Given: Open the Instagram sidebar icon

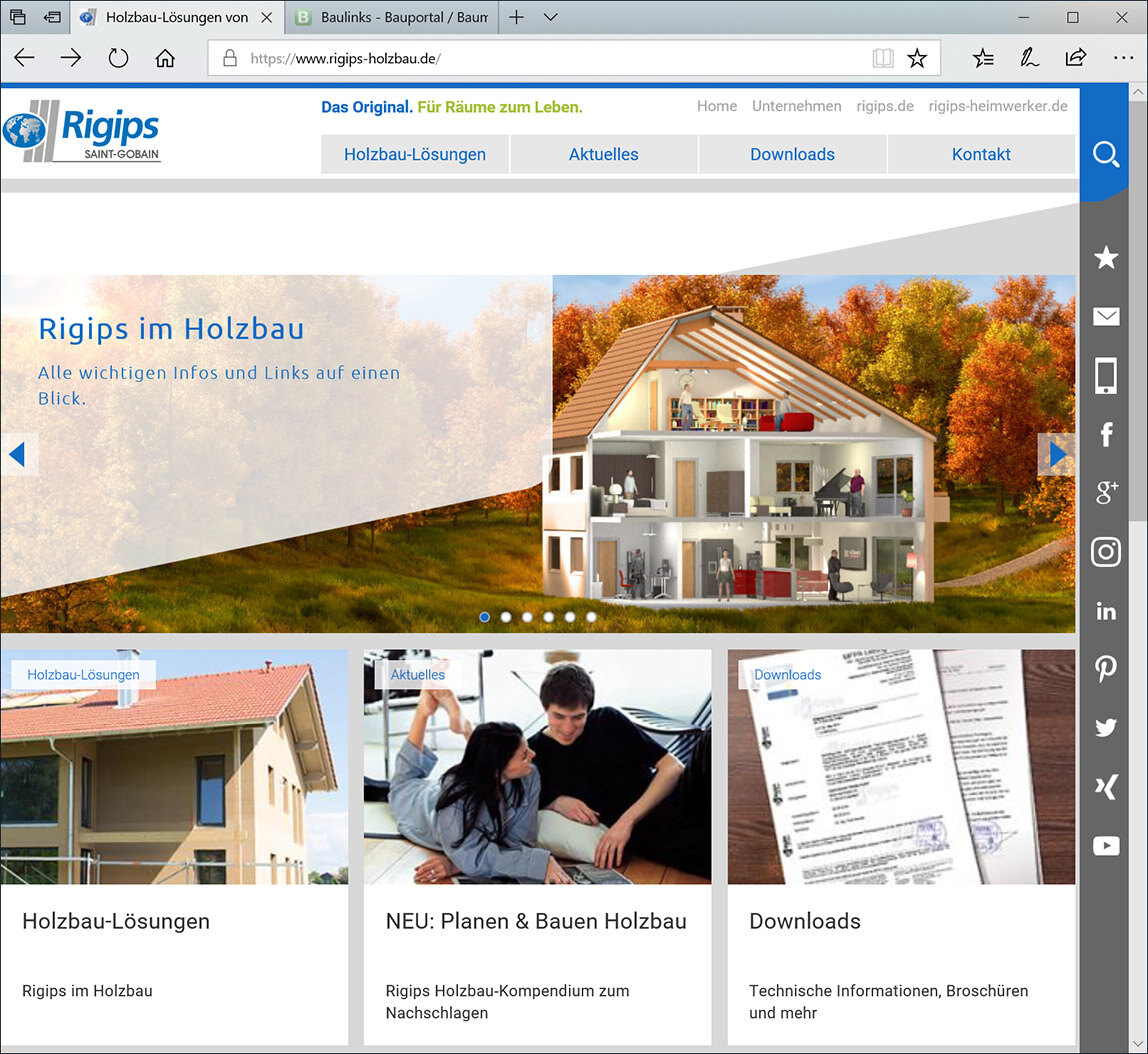Looking at the screenshot, I should (x=1106, y=552).
